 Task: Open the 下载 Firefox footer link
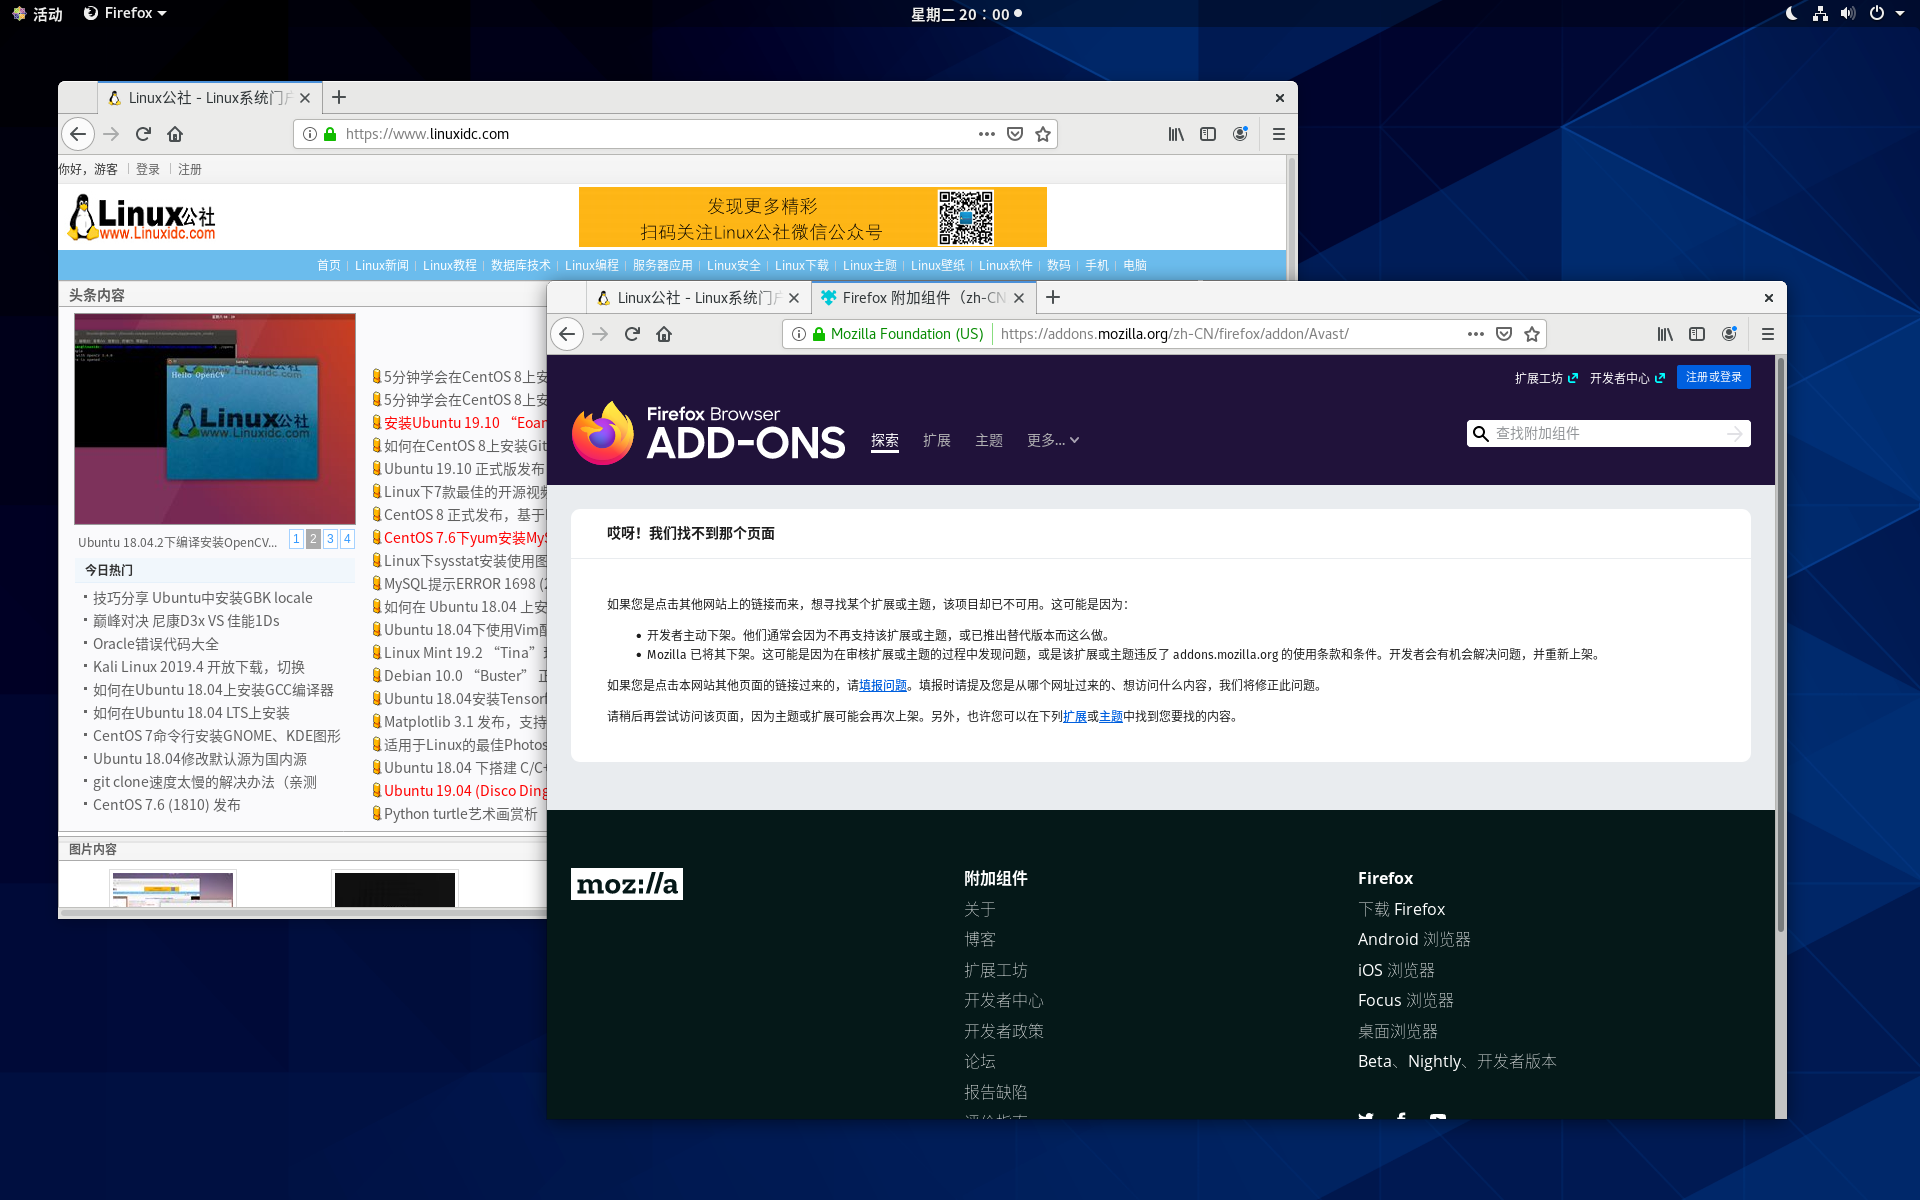(x=1401, y=909)
